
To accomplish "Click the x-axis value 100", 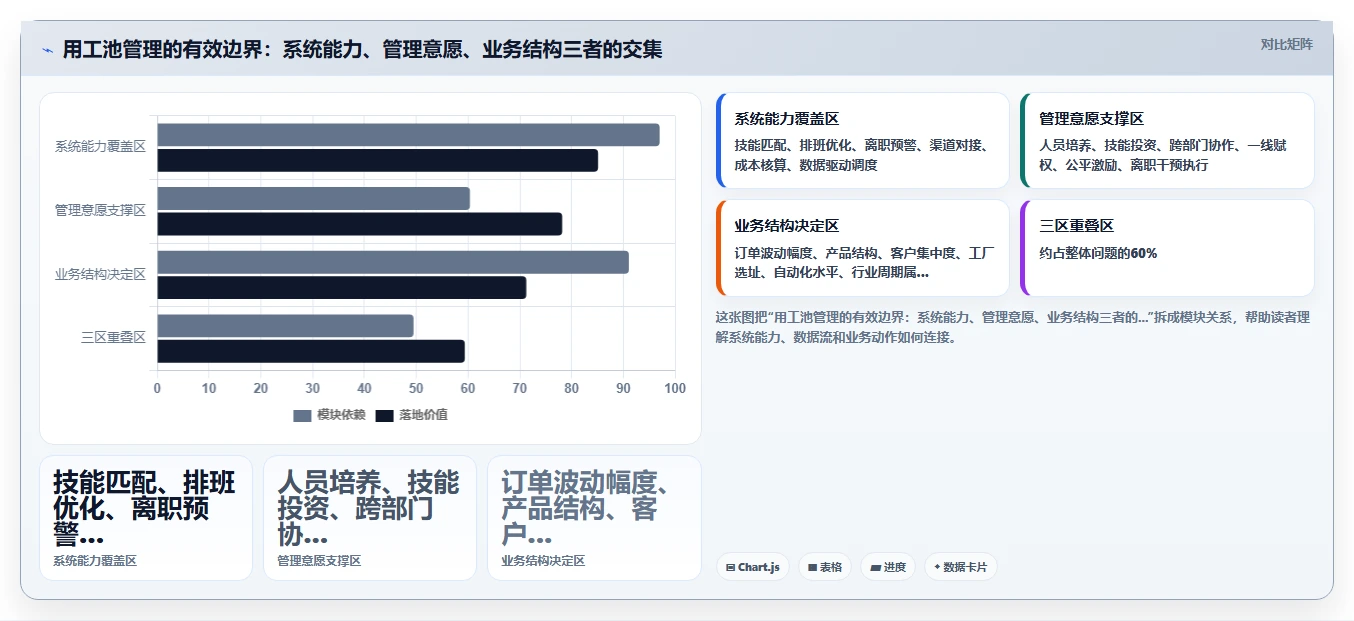I will coord(675,389).
